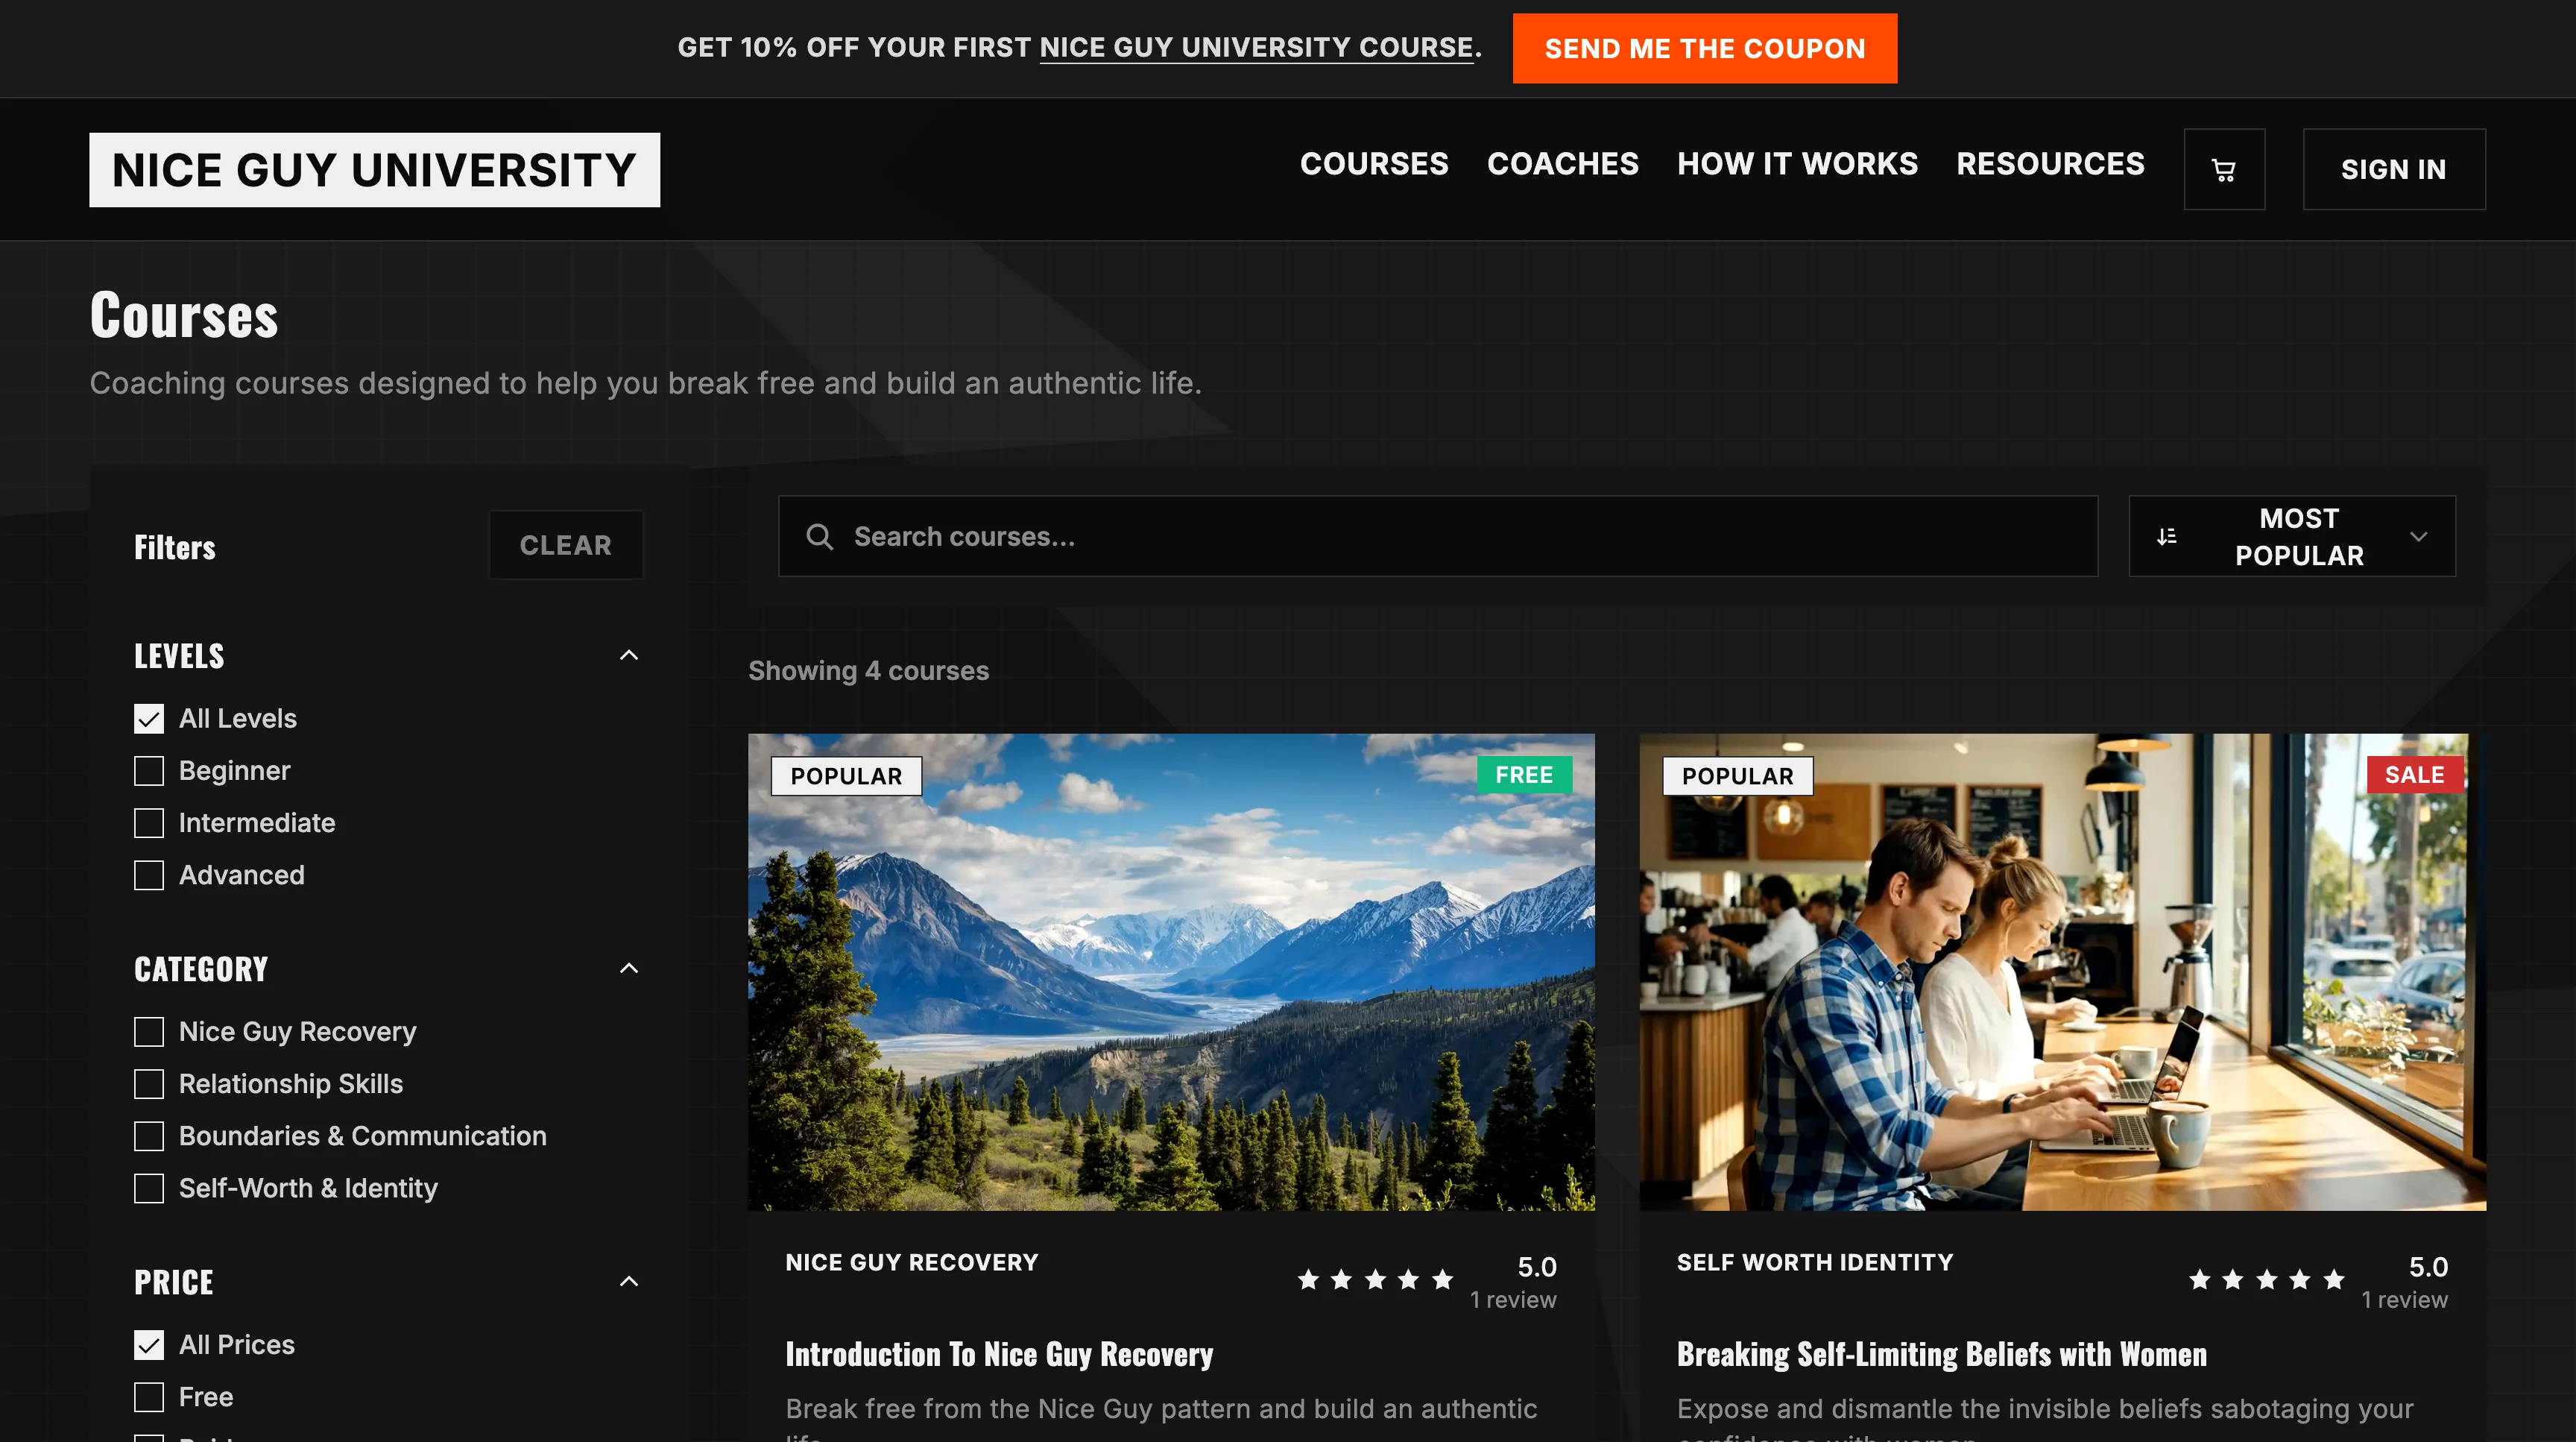Open the Courses nav menu

click(x=1374, y=164)
